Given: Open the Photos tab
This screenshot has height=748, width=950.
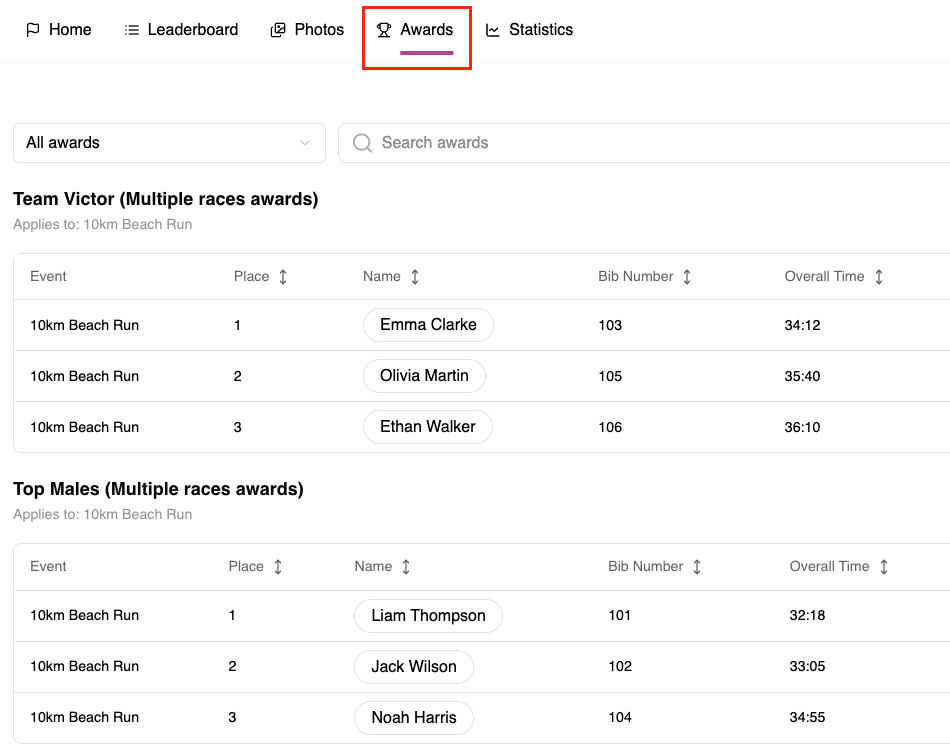Looking at the screenshot, I should point(307,30).
